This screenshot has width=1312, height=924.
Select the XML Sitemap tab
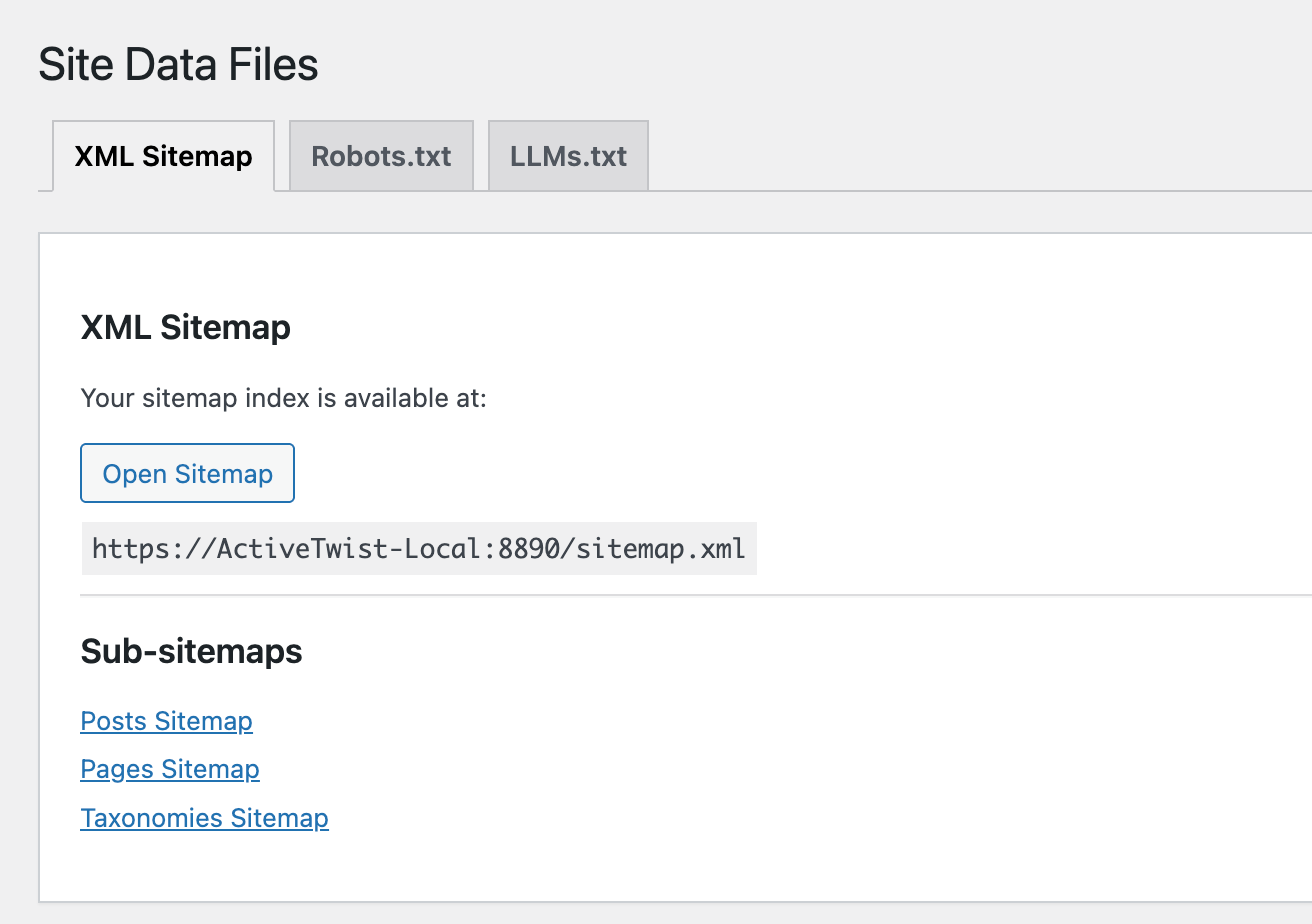pyautogui.click(x=163, y=156)
